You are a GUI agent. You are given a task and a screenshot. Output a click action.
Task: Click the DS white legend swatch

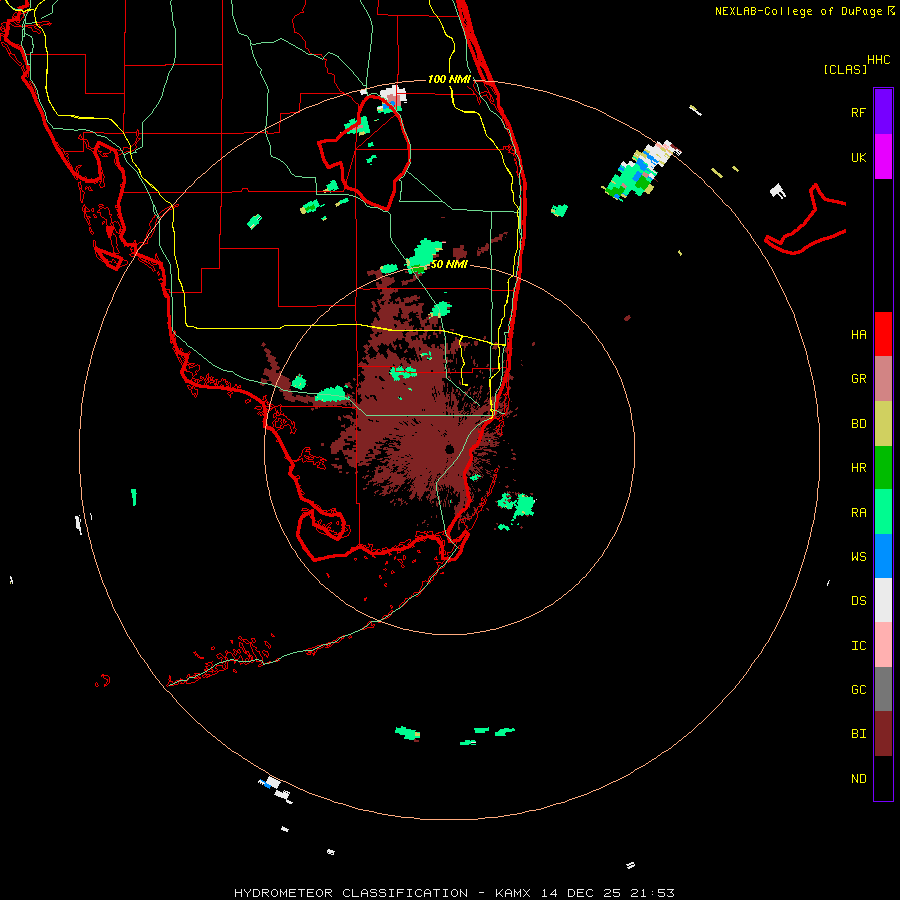point(883,600)
